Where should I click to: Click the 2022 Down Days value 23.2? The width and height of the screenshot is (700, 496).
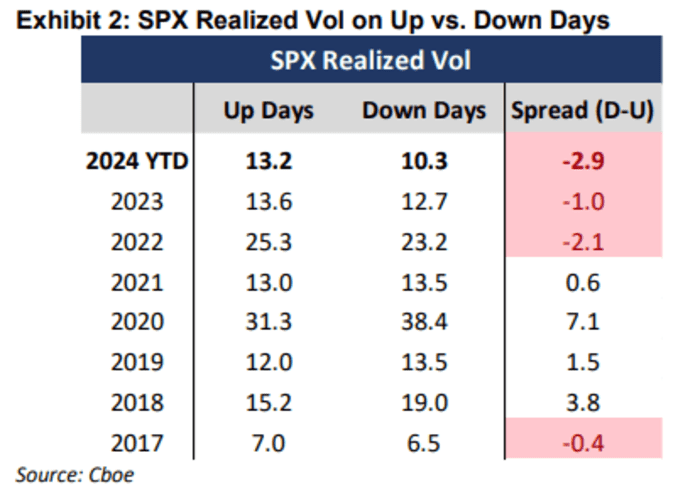click(x=424, y=240)
